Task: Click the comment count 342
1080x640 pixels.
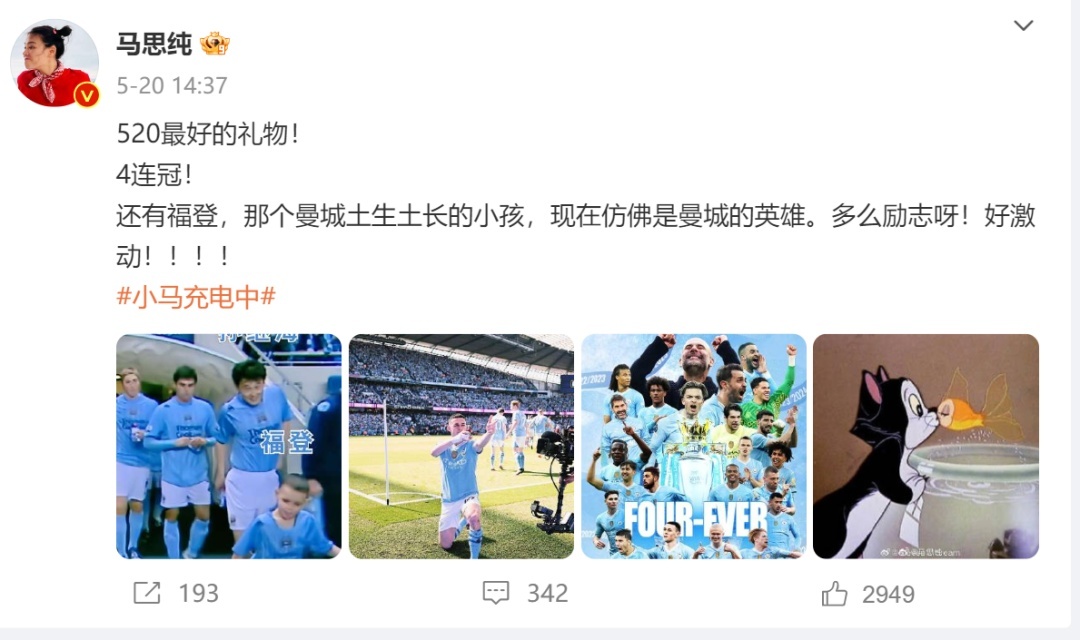Action: (x=548, y=593)
